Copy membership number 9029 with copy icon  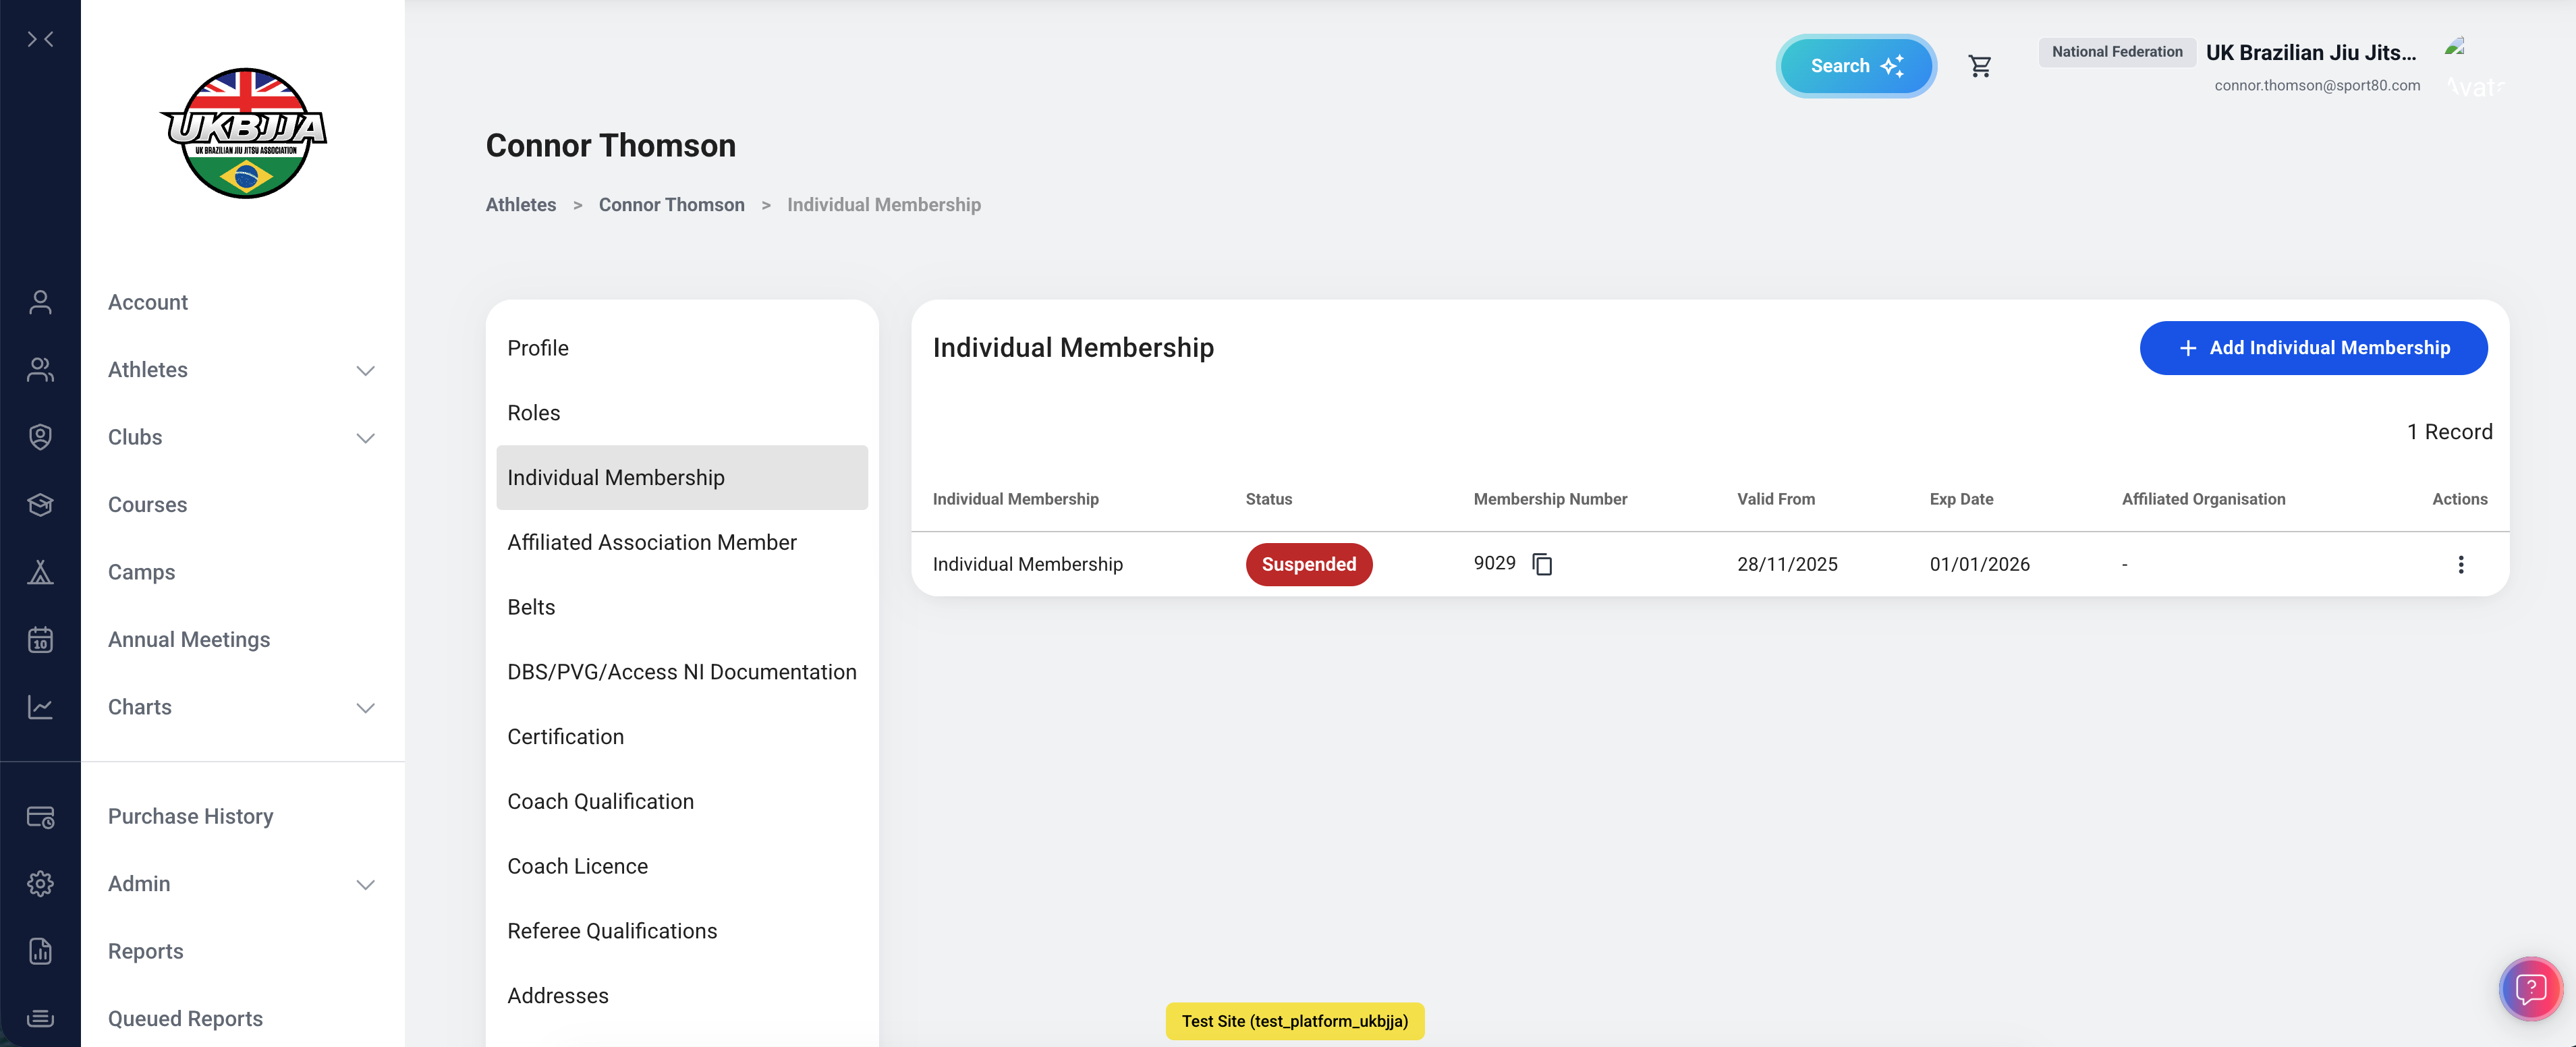[1542, 564]
